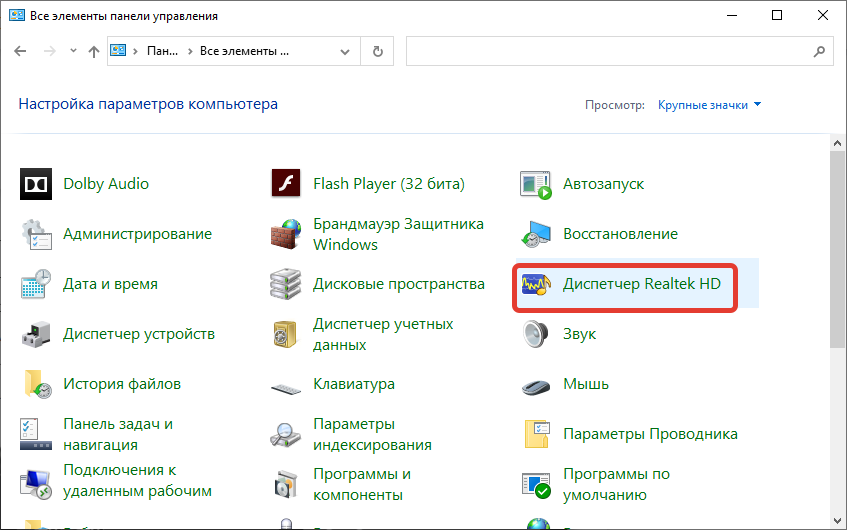Refresh the Control Panel view
Screen dimensions: 847x530
377,50
